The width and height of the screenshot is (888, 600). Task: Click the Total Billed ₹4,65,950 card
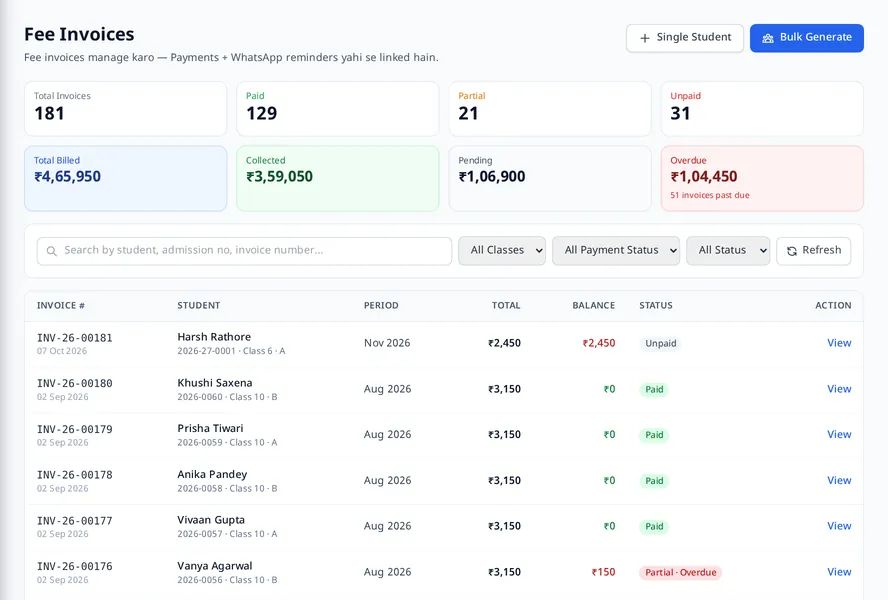click(x=125, y=178)
